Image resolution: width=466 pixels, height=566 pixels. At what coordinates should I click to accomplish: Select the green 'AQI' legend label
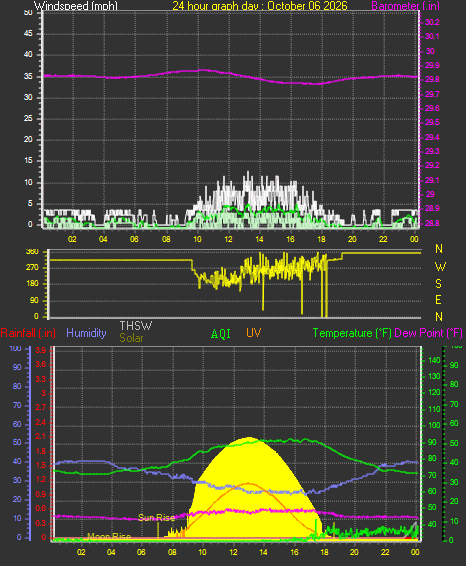coord(221,334)
